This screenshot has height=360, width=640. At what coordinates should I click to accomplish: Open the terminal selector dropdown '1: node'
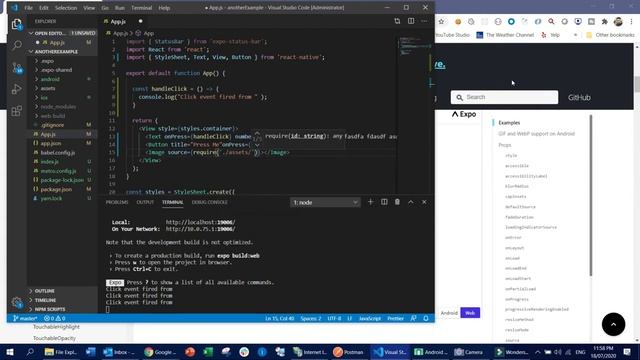coord(325,202)
